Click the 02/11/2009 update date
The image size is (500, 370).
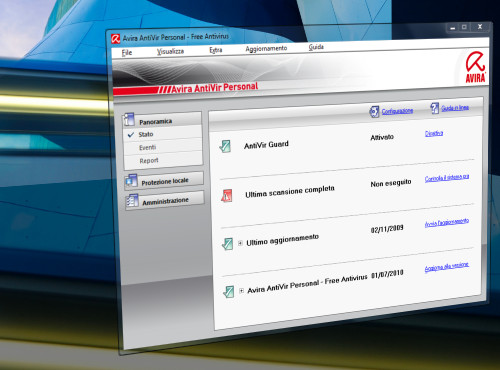387,229
